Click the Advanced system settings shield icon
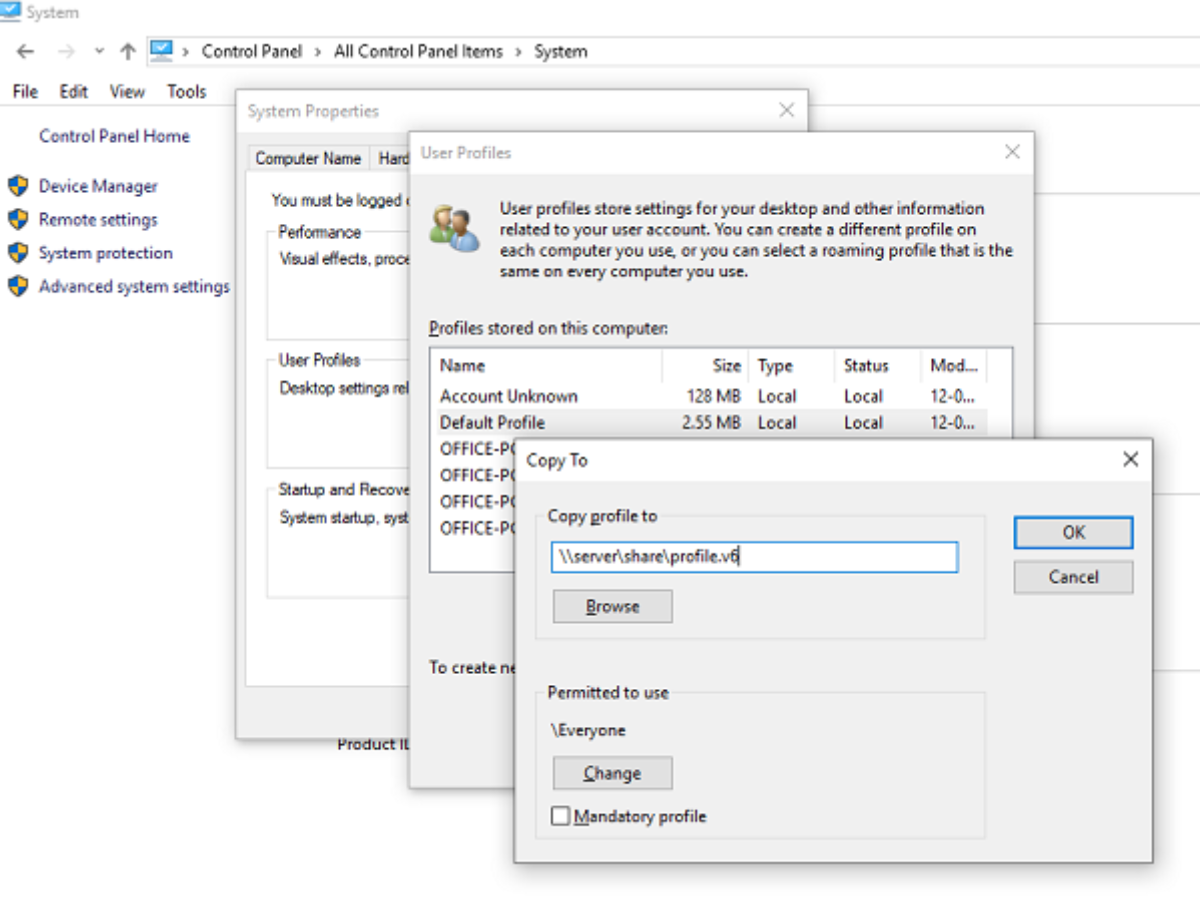 click(x=18, y=286)
